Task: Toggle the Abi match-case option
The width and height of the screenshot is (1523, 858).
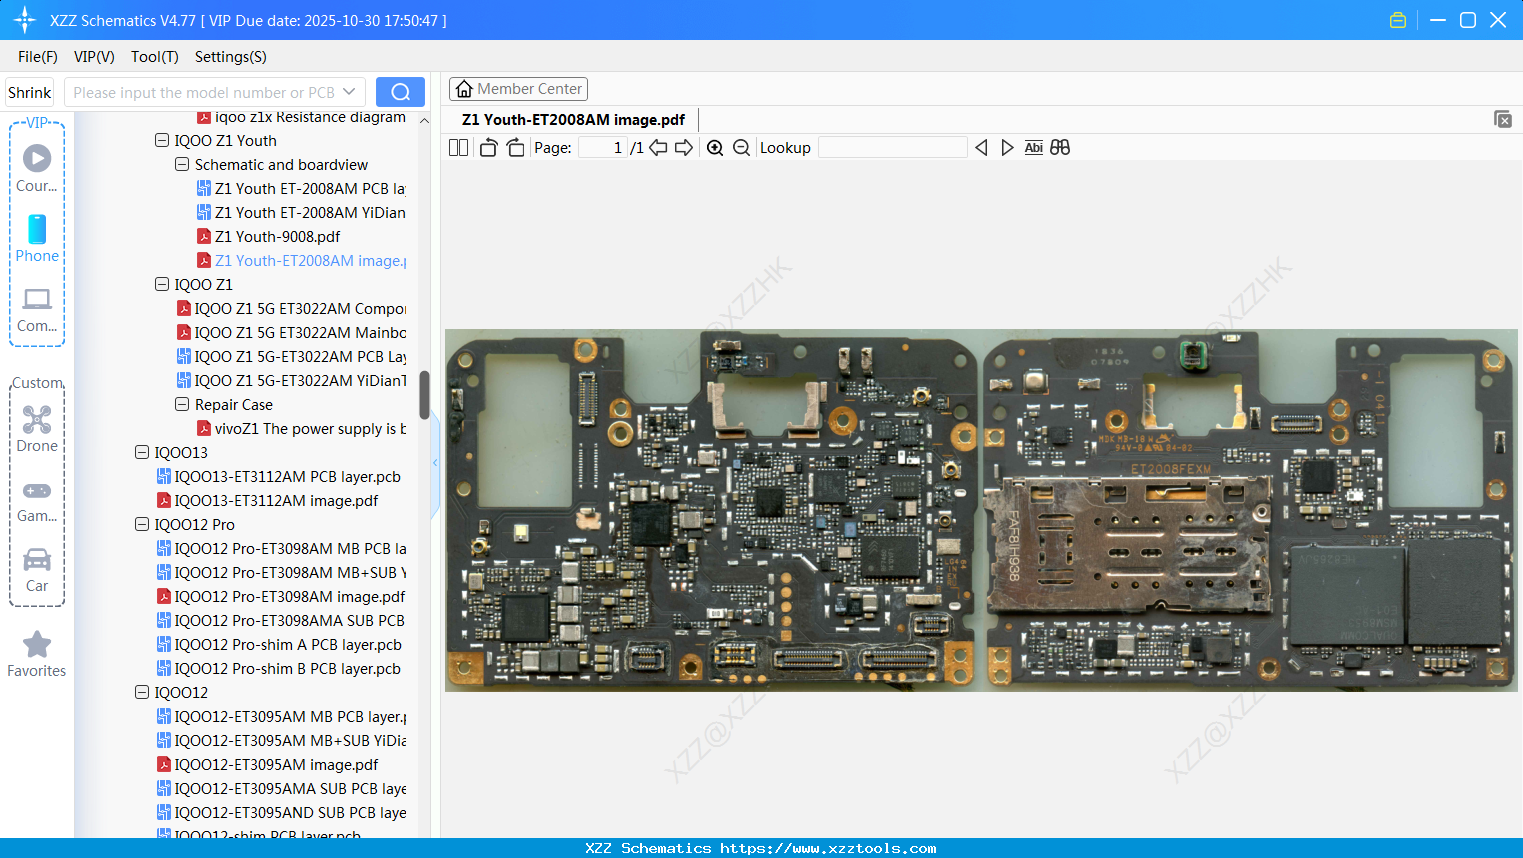Action: point(1033,148)
